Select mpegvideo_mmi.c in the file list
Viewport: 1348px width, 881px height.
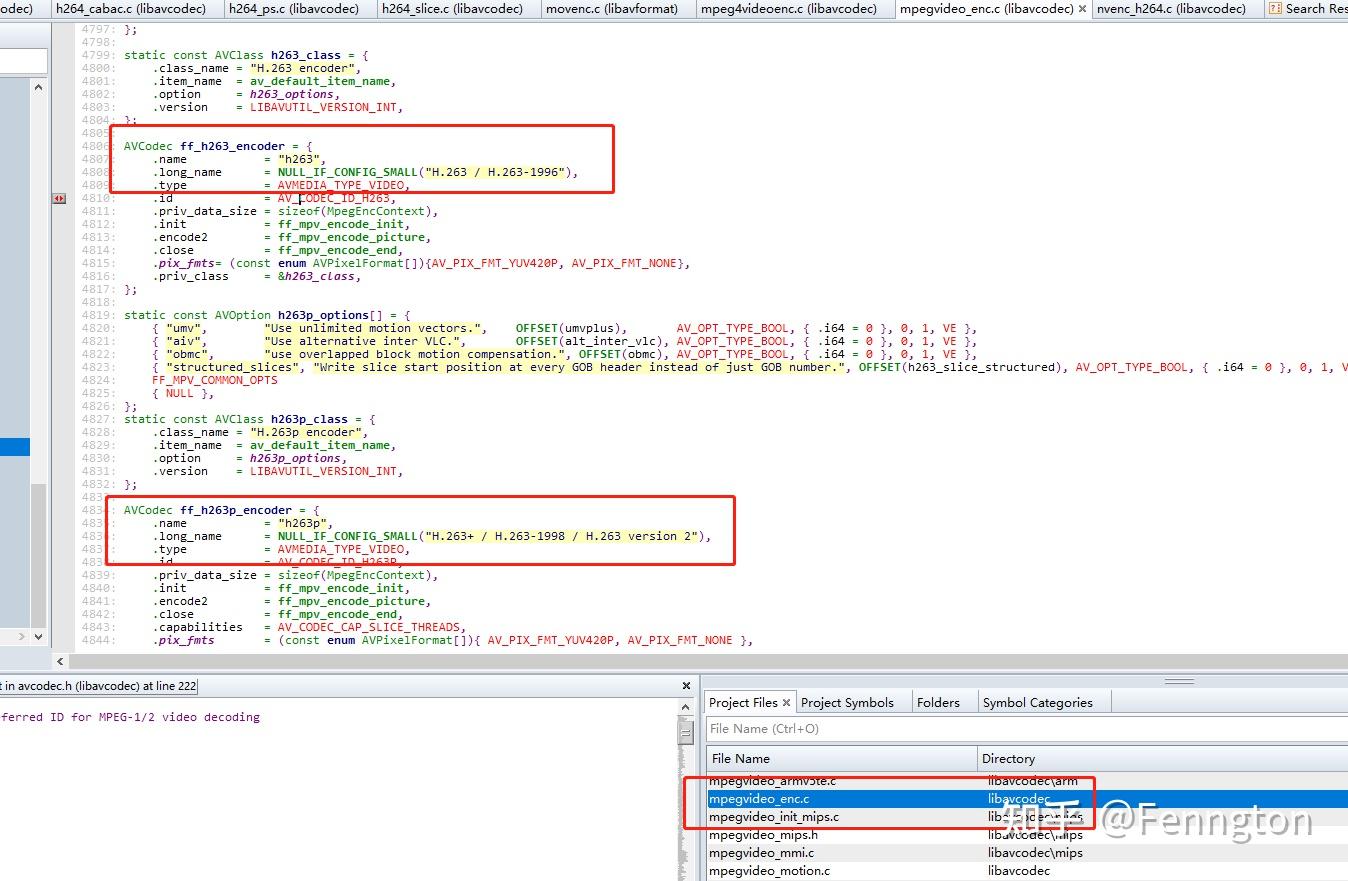coord(1026,853)
